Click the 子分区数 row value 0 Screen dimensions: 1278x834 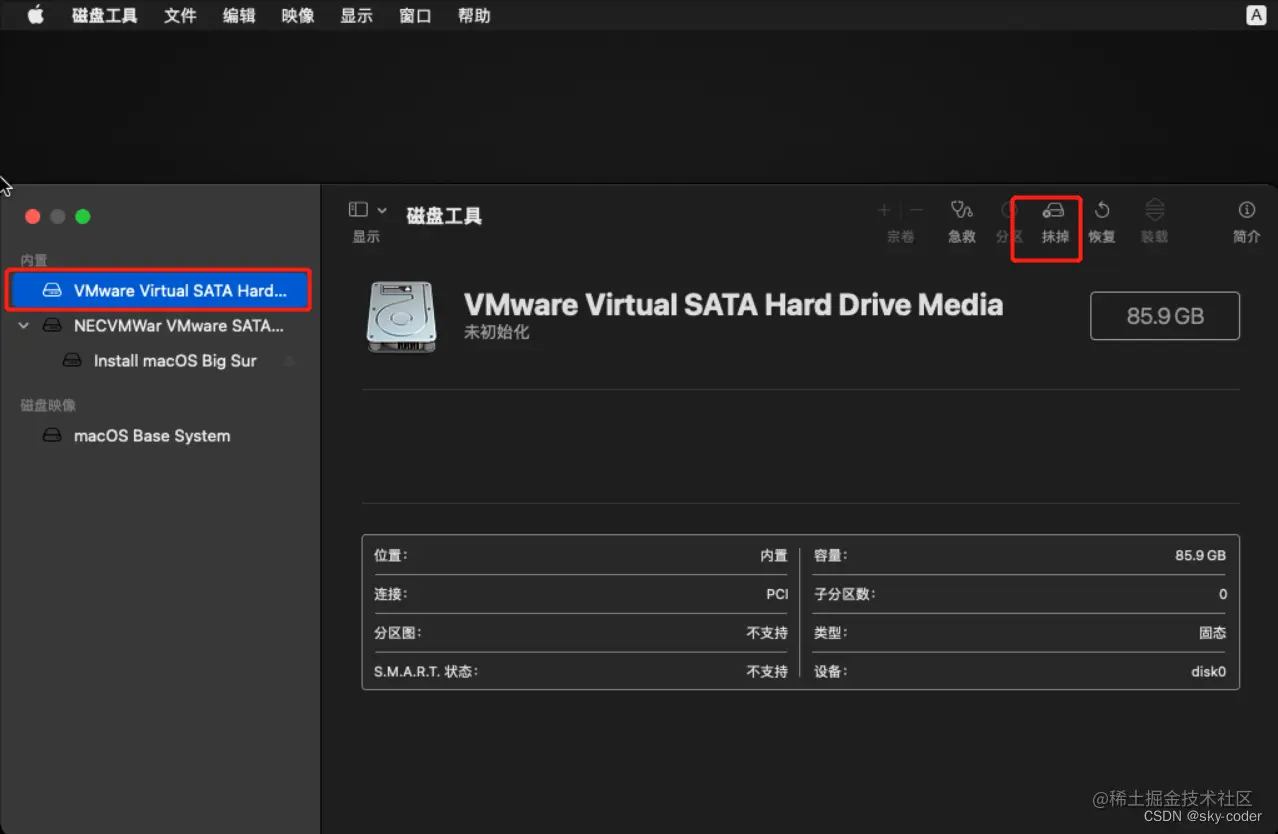pyautogui.click(x=1223, y=594)
